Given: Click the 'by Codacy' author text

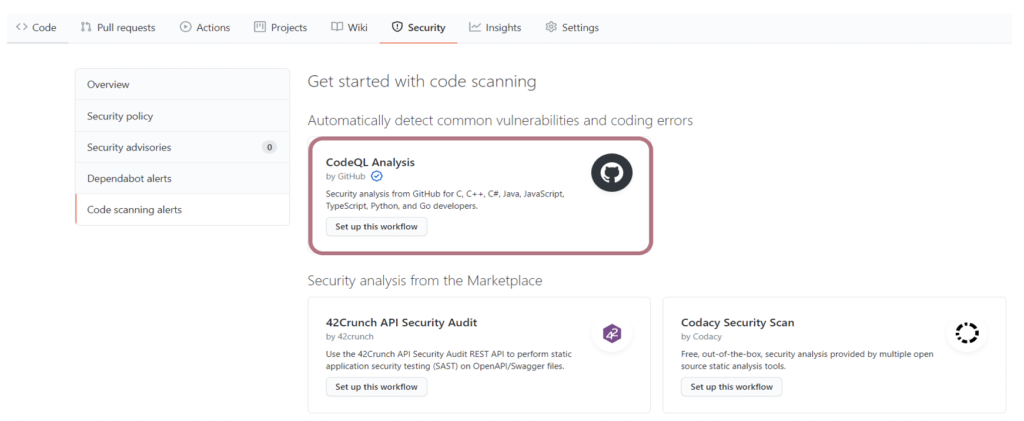Looking at the screenshot, I should (701, 337).
